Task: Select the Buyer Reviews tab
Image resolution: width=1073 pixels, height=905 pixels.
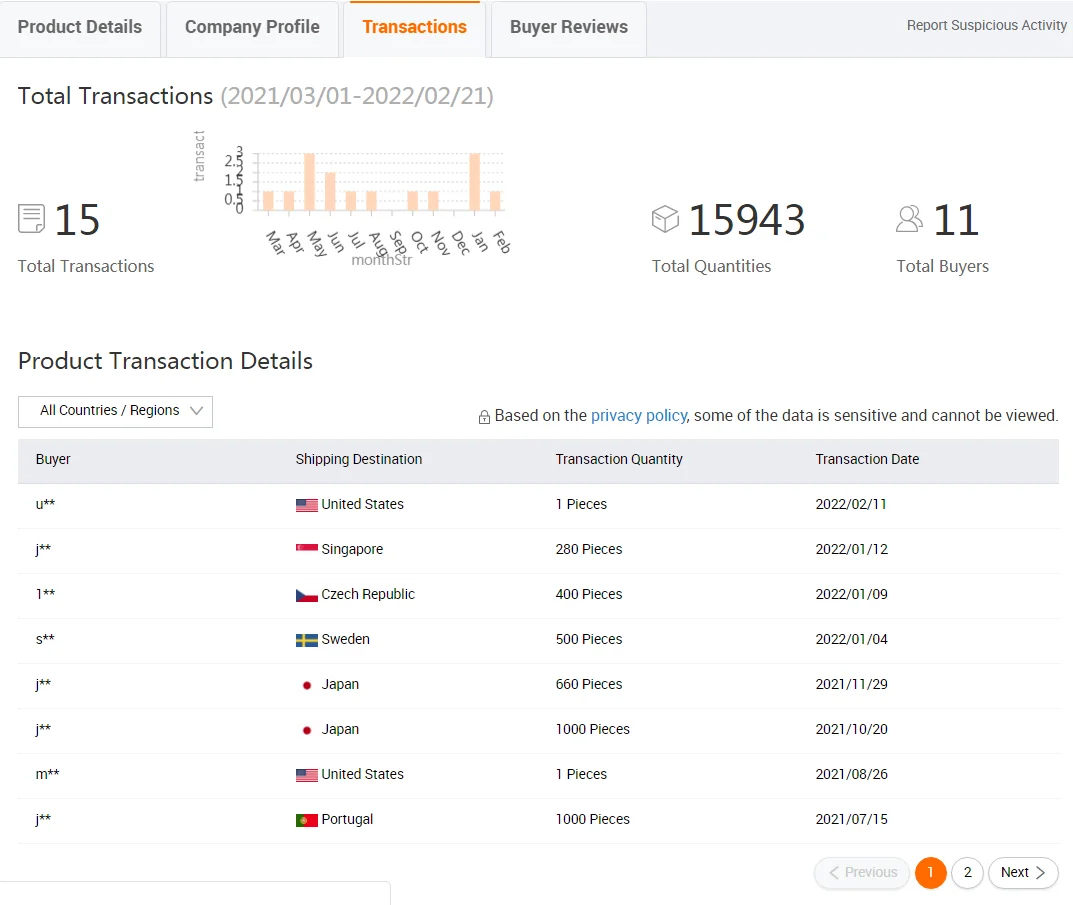Action: 568,27
